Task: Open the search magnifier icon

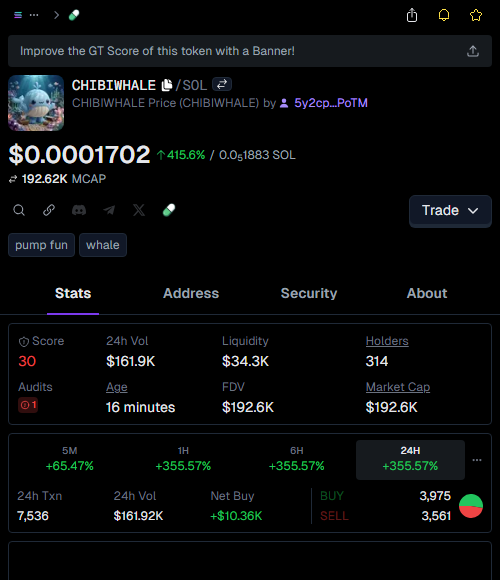Action: pos(19,210)
